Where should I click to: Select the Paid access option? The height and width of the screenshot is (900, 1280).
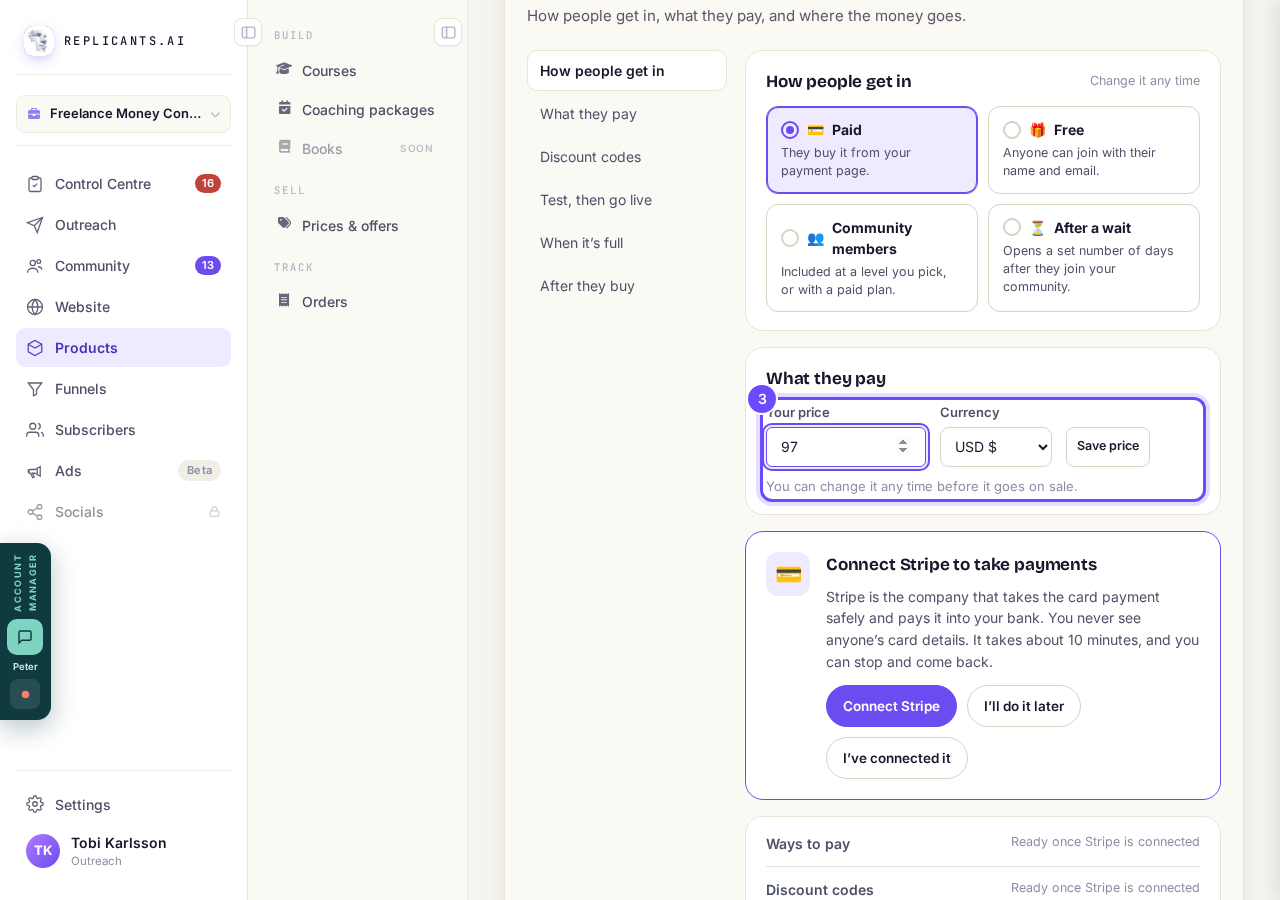pos(872,150)
